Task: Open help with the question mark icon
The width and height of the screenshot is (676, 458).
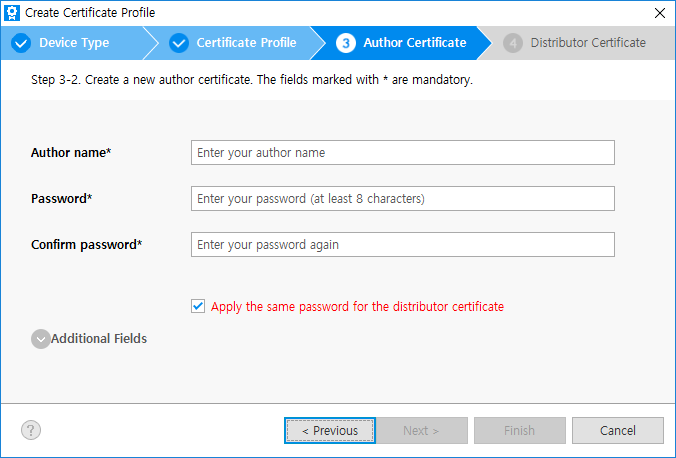Action: (31, 430)
